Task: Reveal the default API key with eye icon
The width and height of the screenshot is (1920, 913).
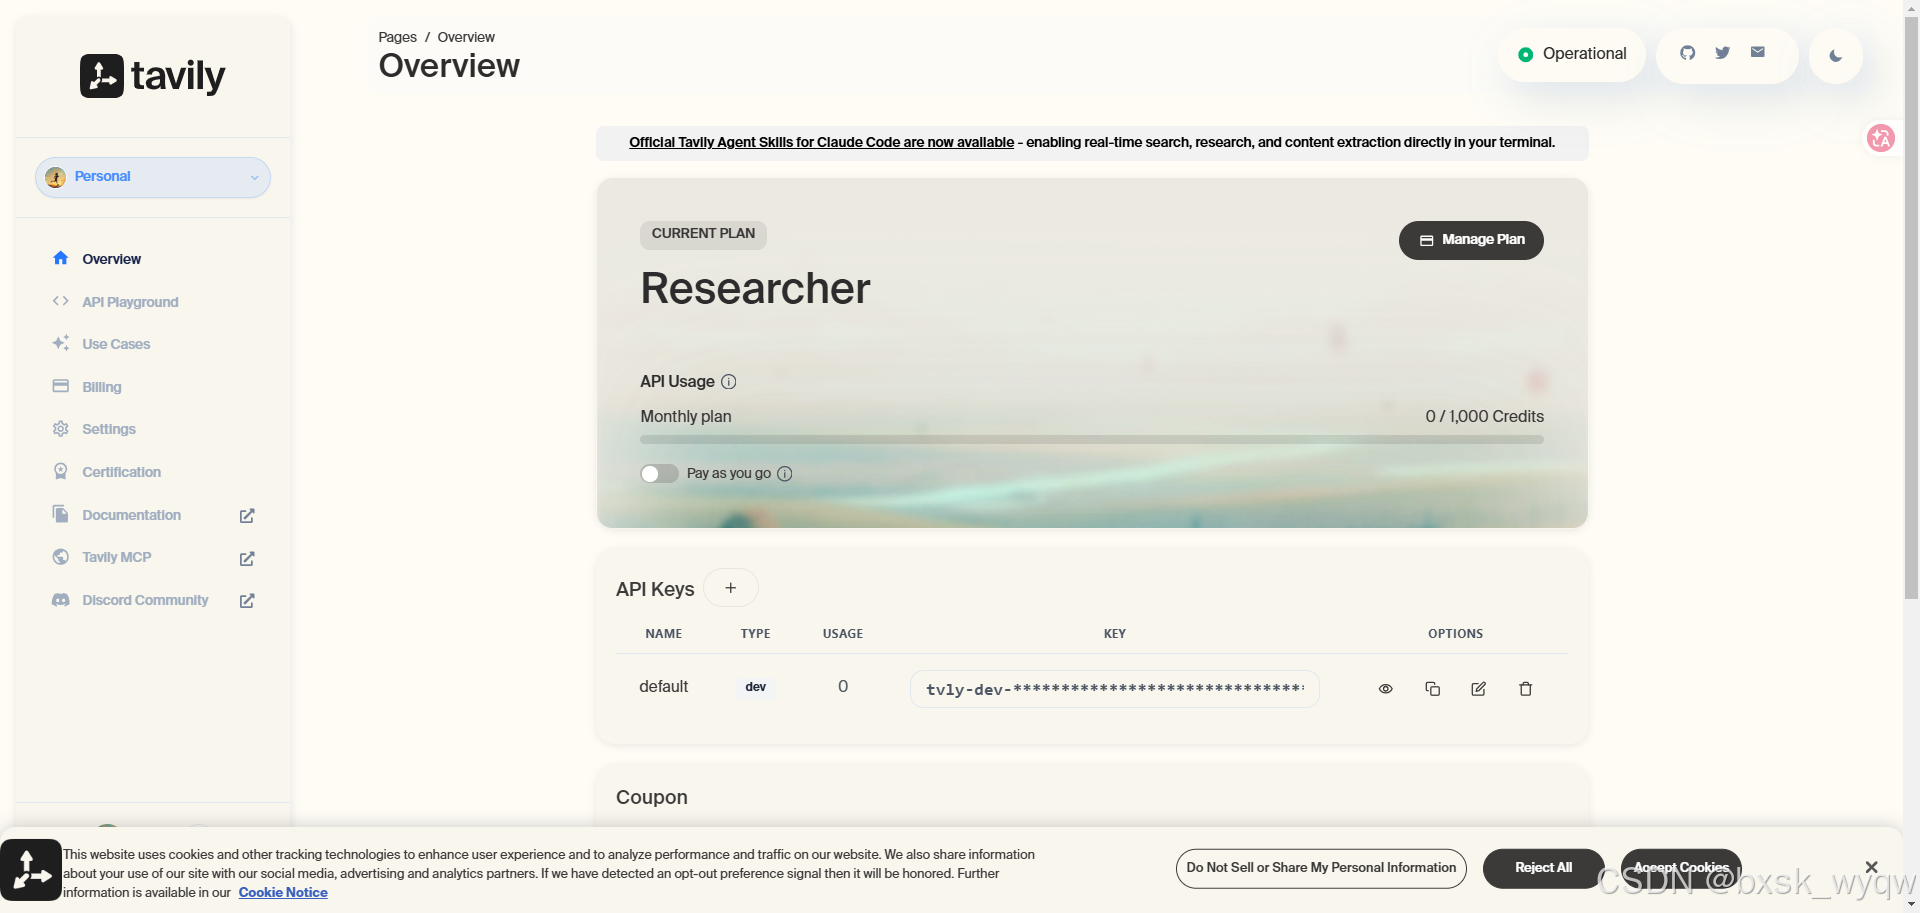Action: 1386,689
